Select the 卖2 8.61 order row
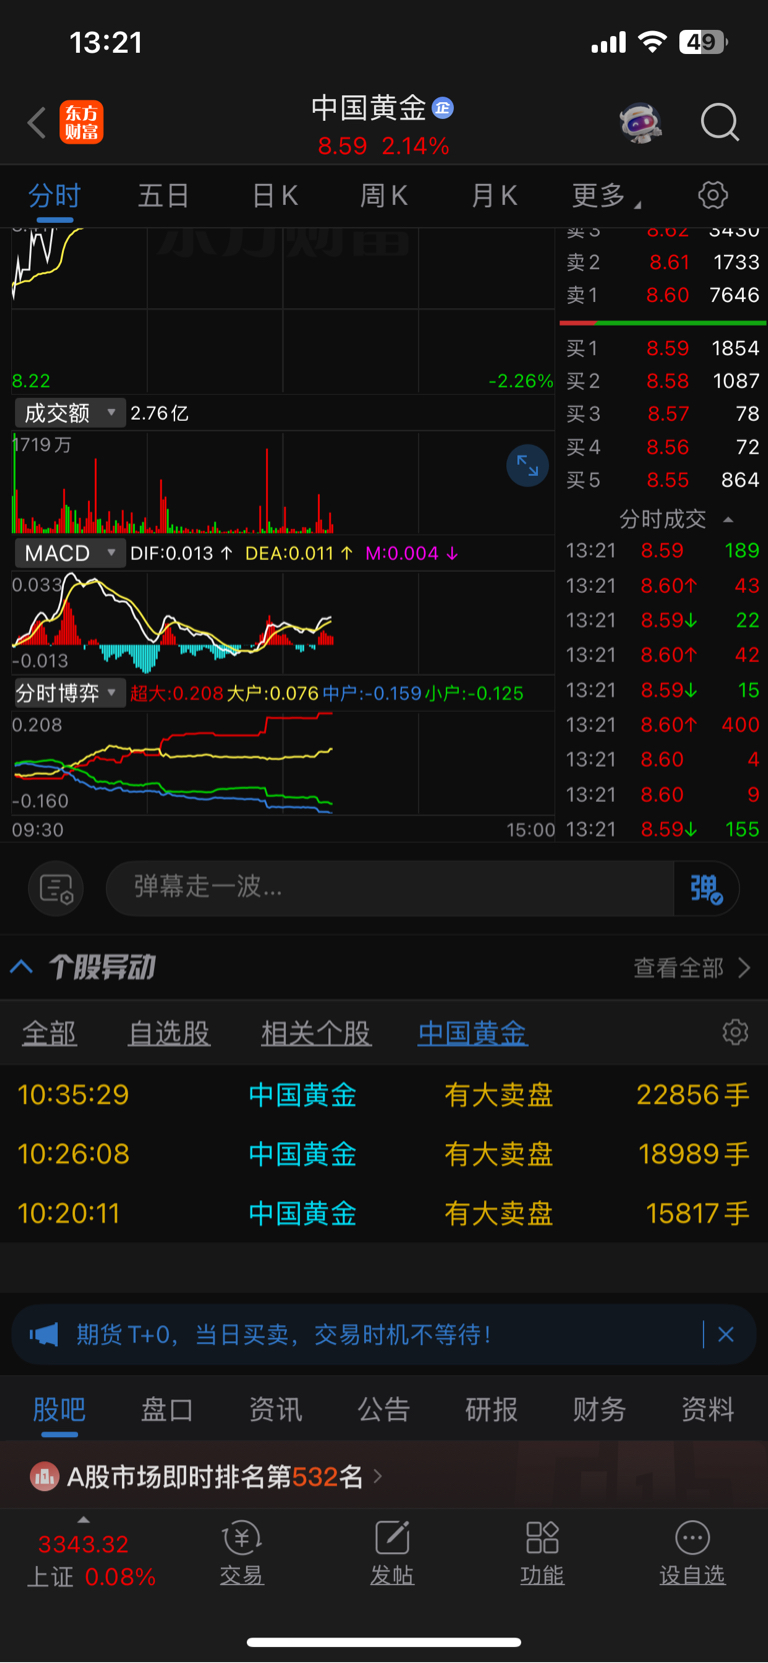This screenshot has height=1663, width=768. (663, 262)
